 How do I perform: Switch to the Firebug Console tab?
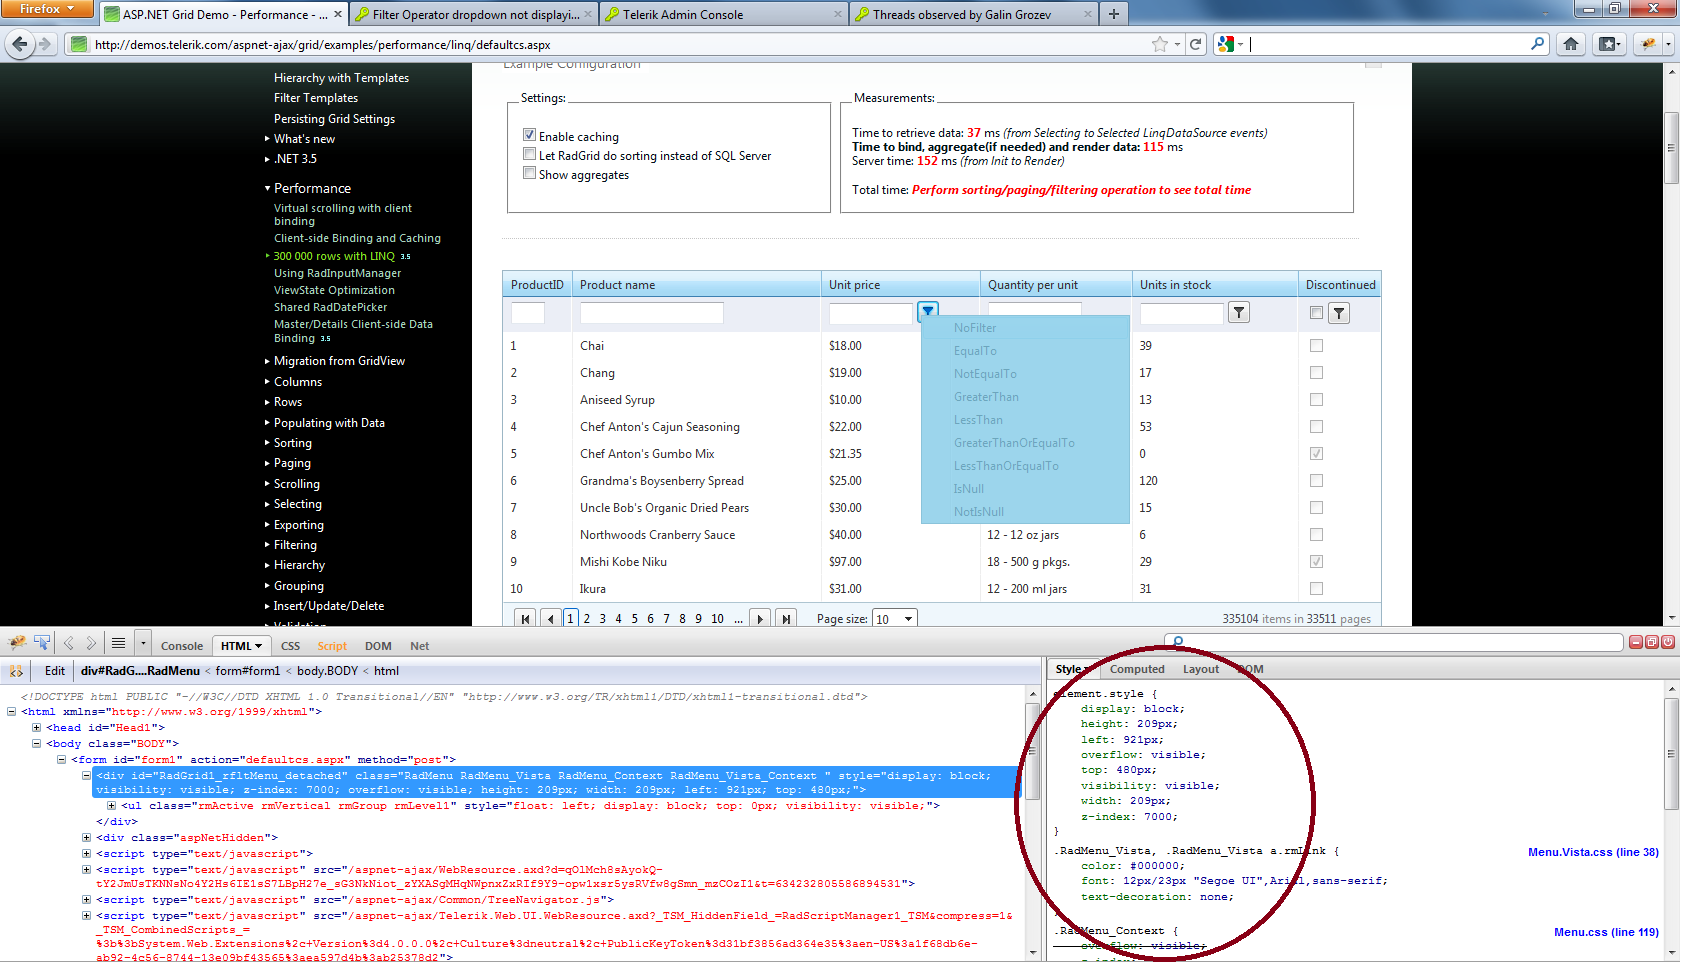point(181,646)
